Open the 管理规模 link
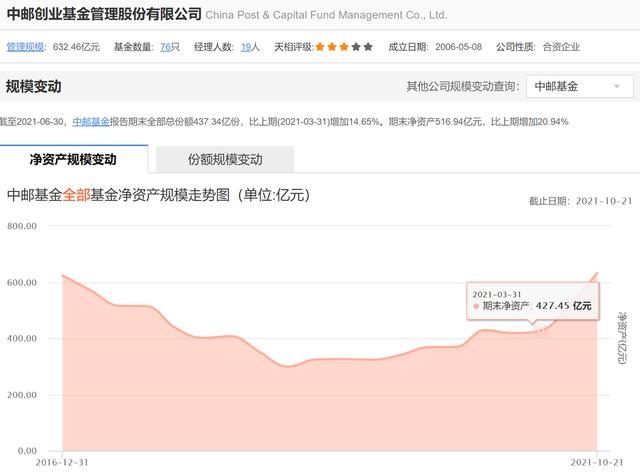The width and height of the screenshot is (640, 474). (x=25, y=47)
